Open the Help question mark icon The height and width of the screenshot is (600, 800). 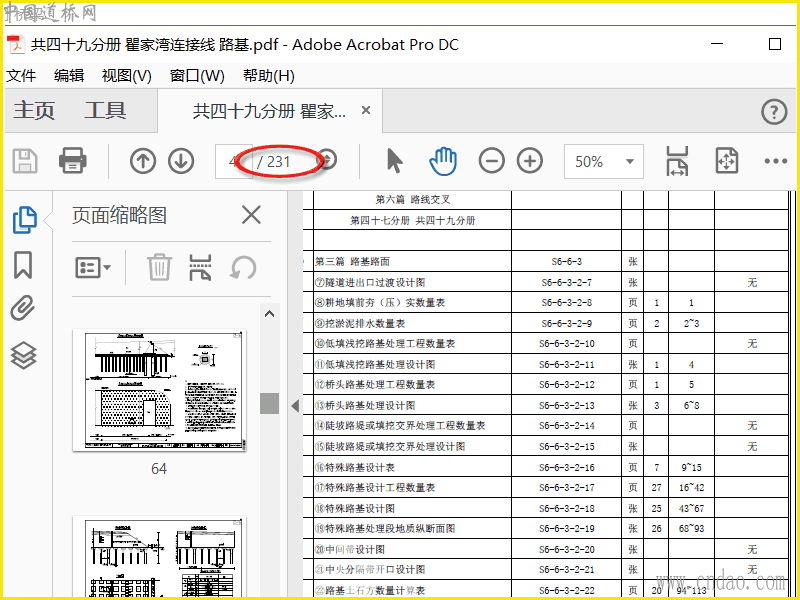point(774,112)
